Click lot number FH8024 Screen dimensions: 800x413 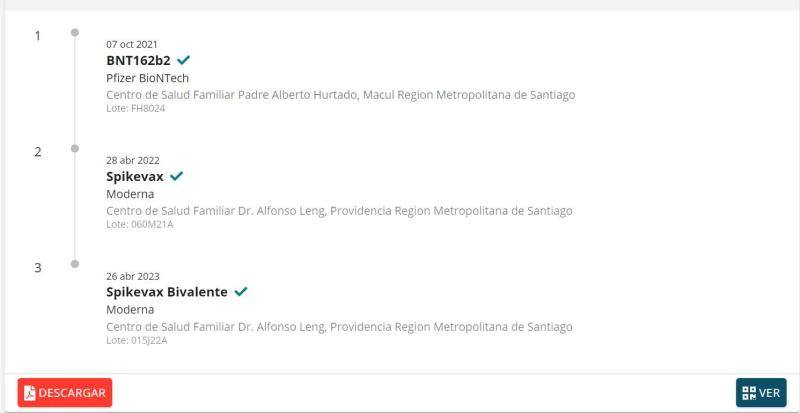tap(136, 108)
